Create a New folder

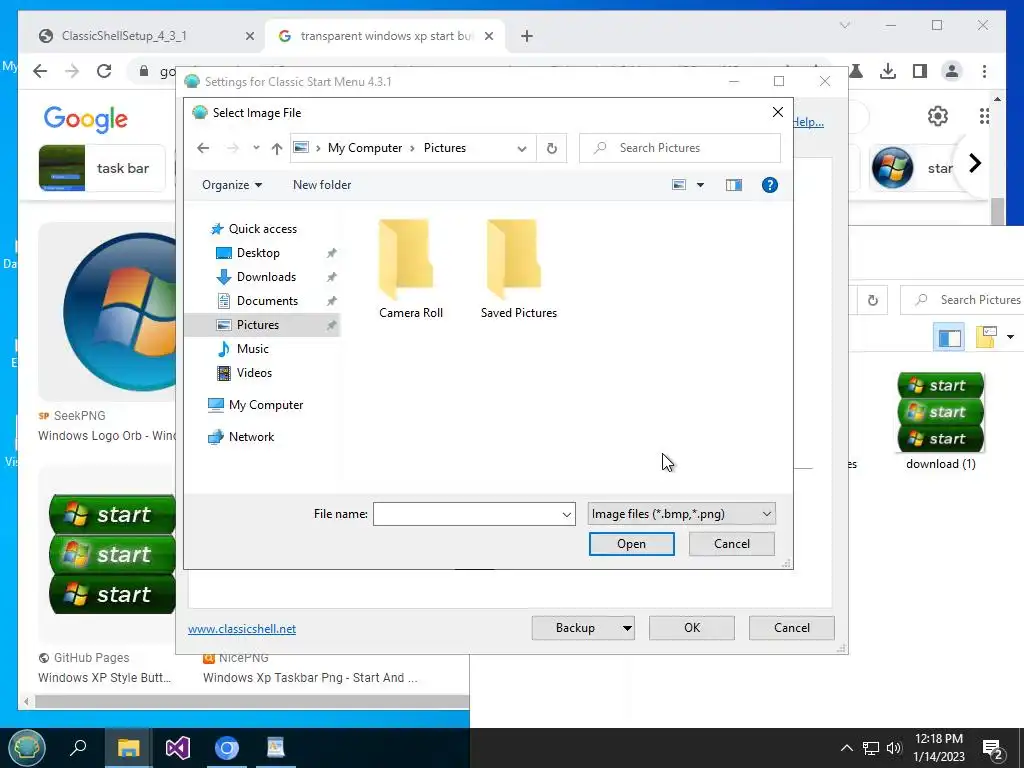[322, 185]
